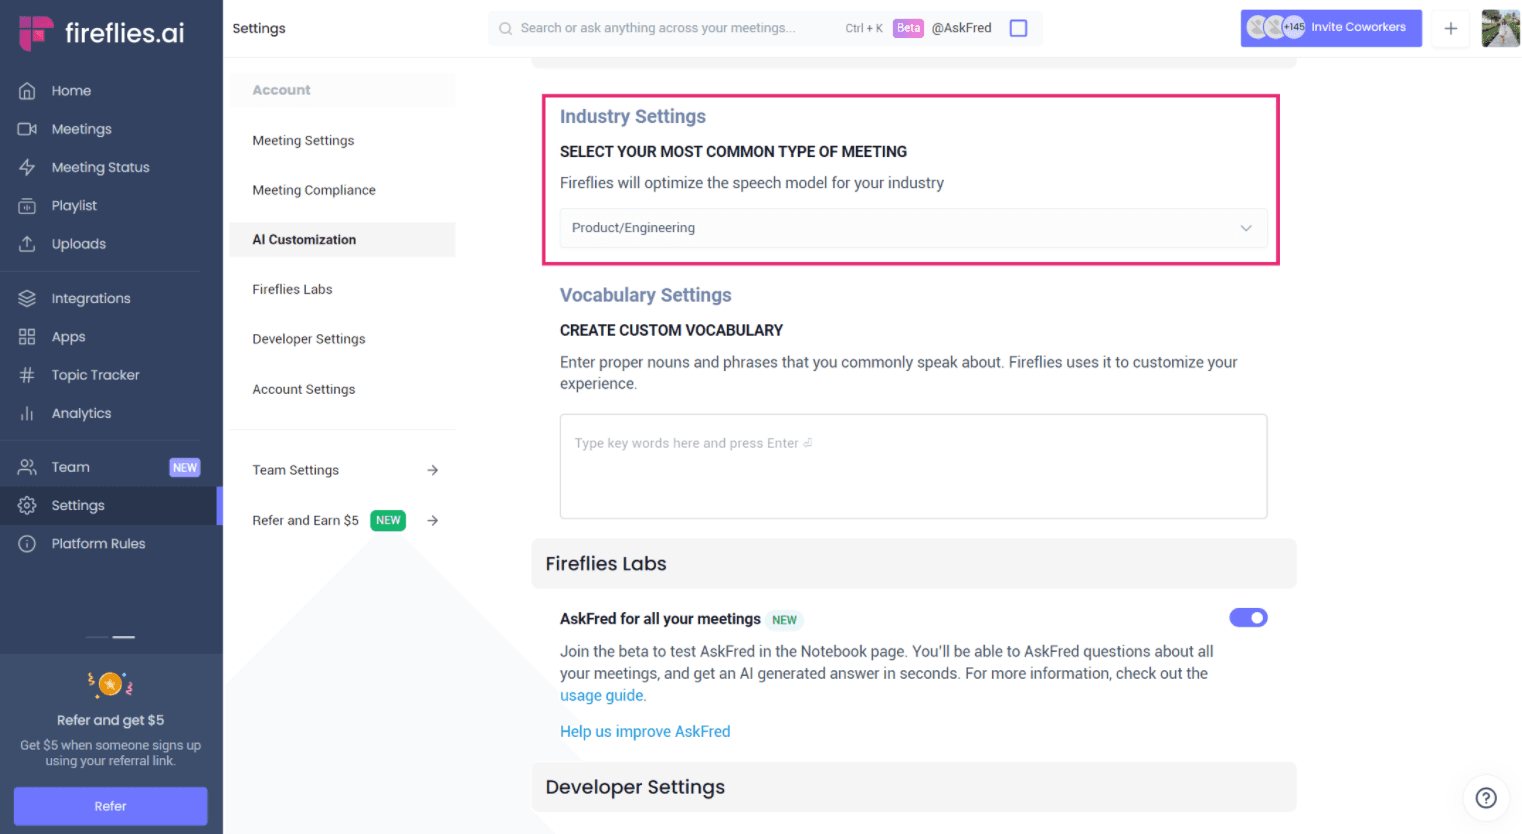Toggle AskFred for all your meetings

tap(1248, 617)
